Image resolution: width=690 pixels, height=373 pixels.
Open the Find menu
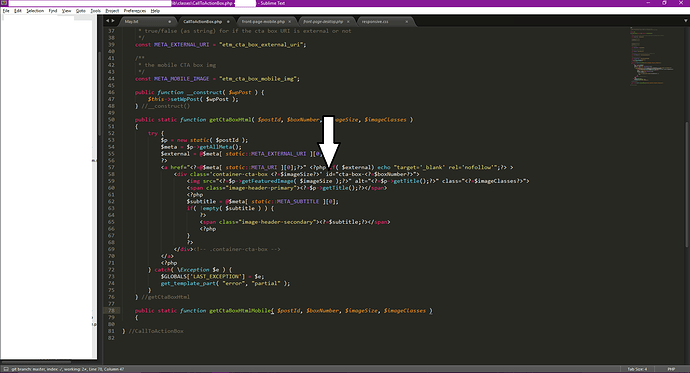53,11
